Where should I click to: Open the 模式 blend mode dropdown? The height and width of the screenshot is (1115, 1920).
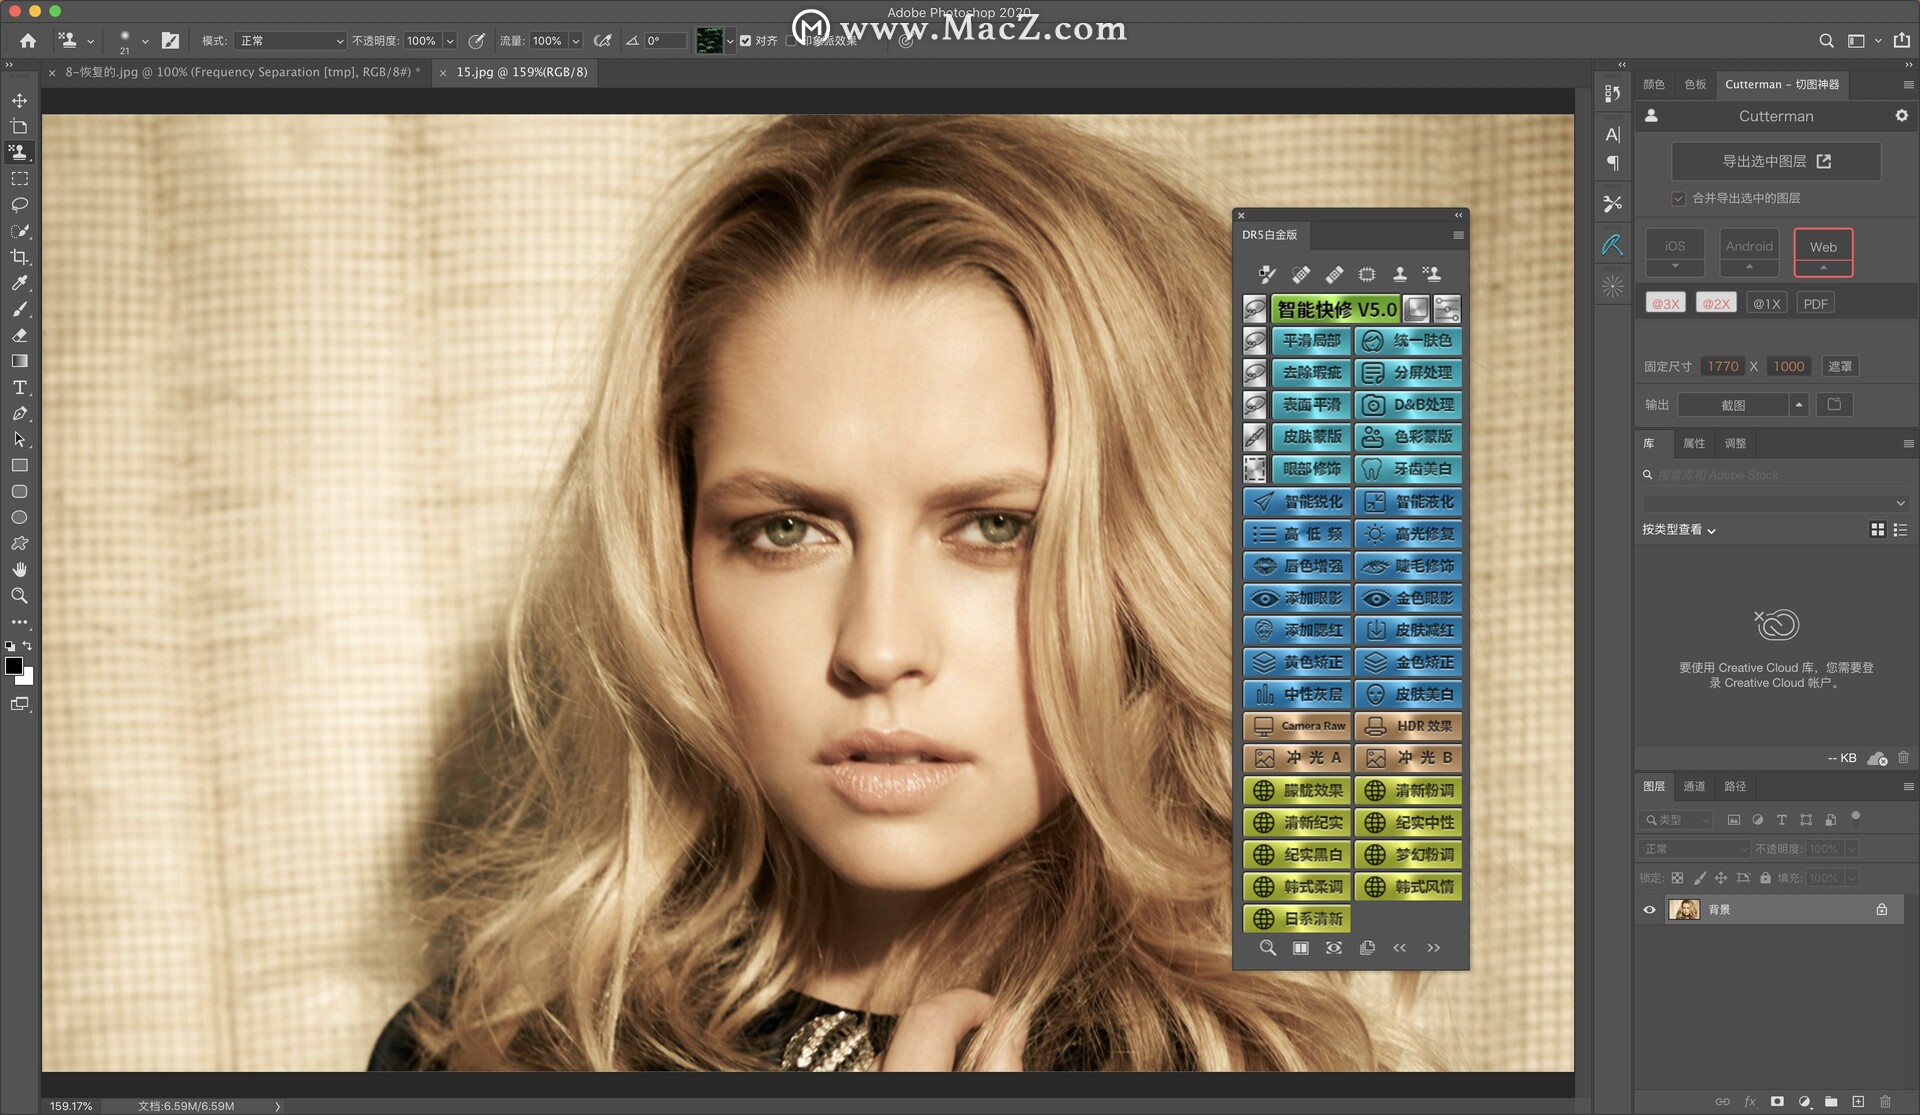(x=290, y=41)
